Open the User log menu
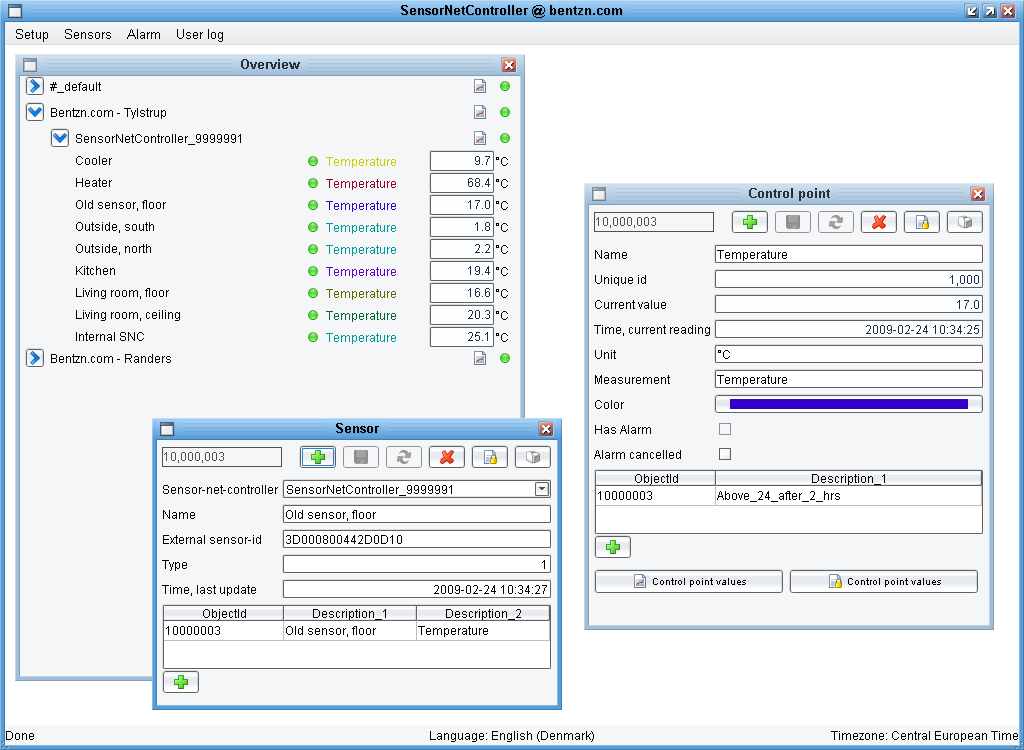Image resolution: width=1024 pixels, height=750 pixels. click(x=200, y=35)
